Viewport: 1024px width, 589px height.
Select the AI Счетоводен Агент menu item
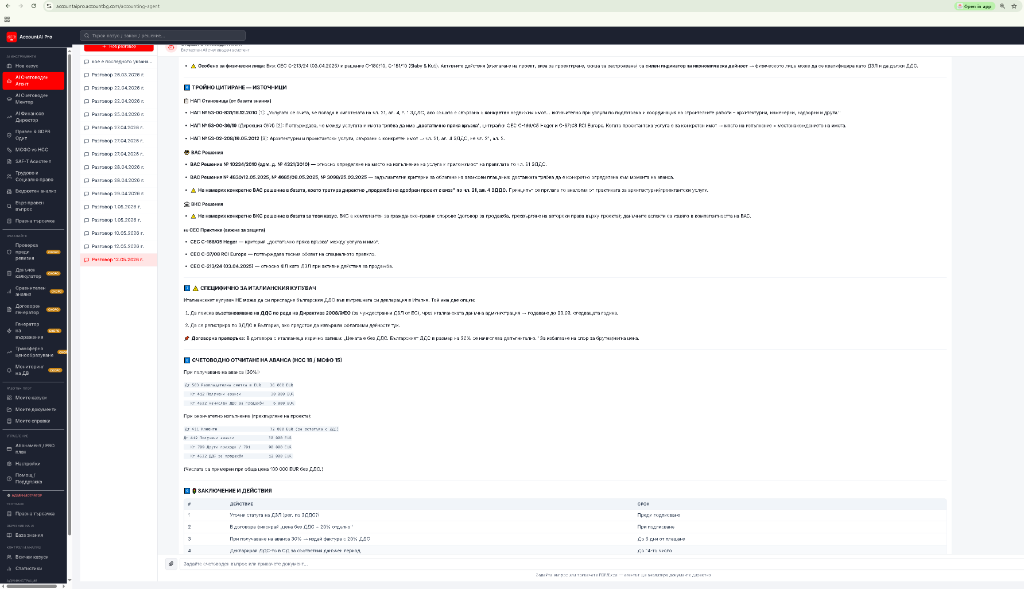coord(33,80)
